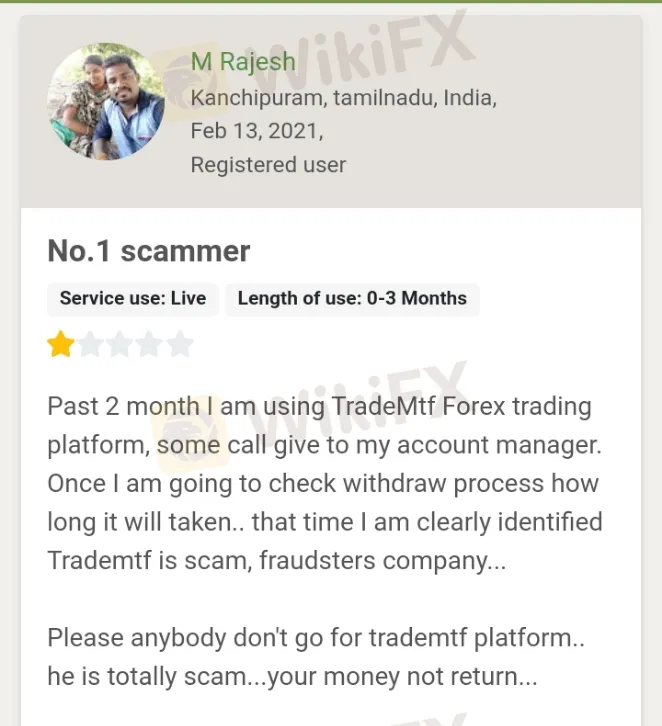Click the Service use: Live tag
Screen dimensions: 662x726
coord(133,299)
